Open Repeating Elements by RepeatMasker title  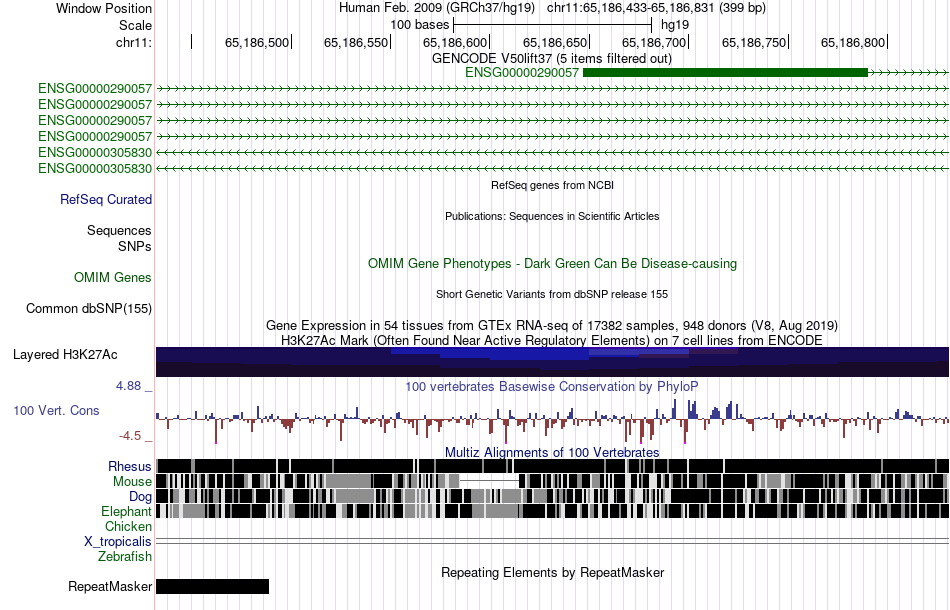click(x=553, y=572)
